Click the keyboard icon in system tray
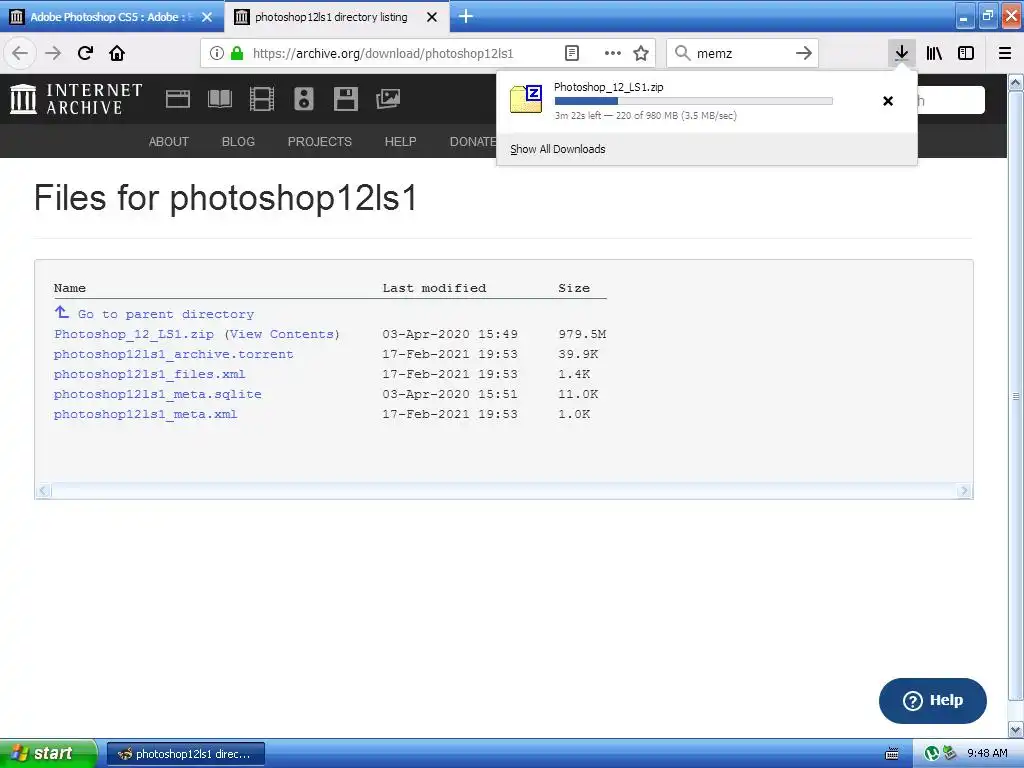This screenshot has width=1024, height=768. coord(891,754)
